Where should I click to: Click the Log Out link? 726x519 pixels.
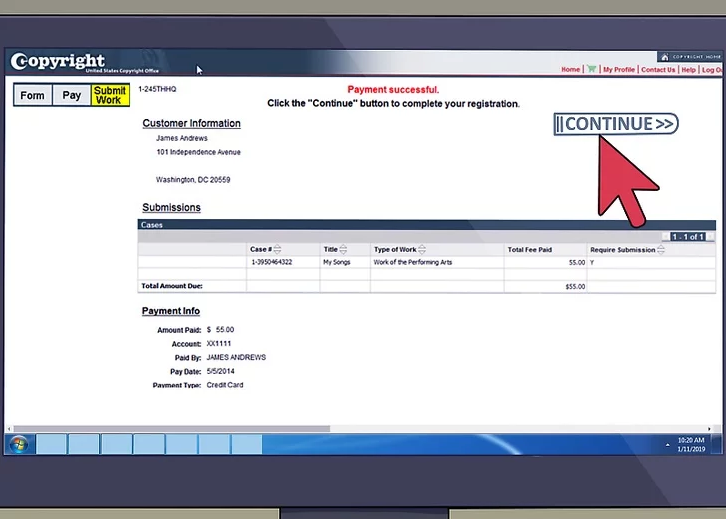pos(712,70)
